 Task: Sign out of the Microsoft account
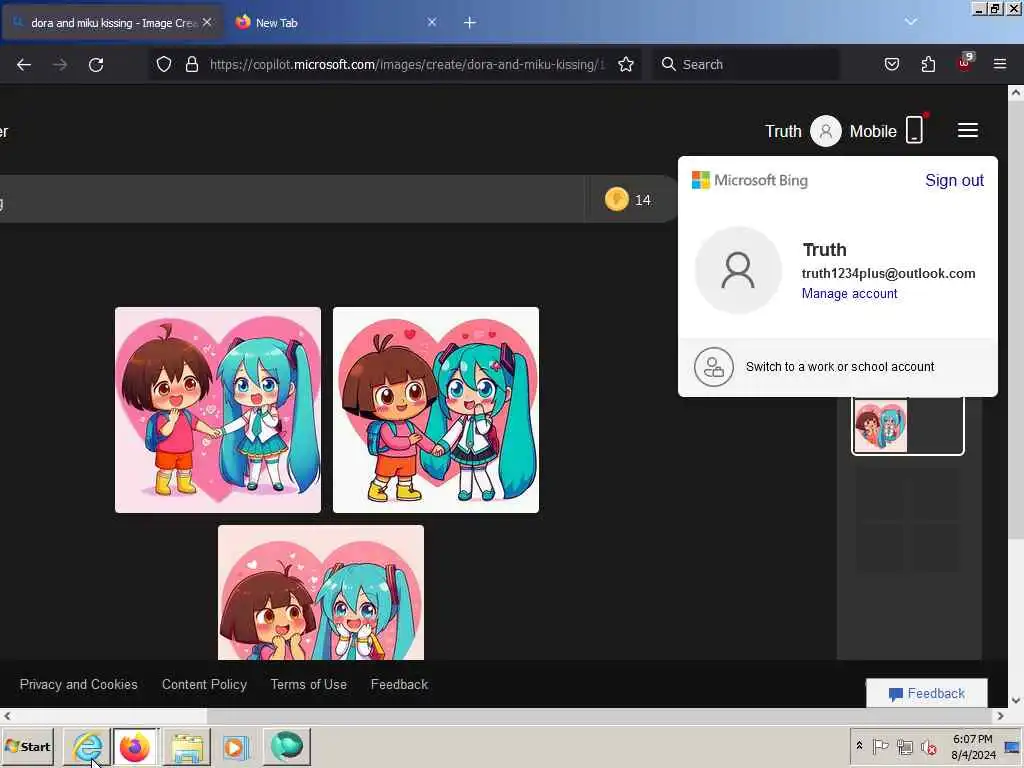click(954, 180)
